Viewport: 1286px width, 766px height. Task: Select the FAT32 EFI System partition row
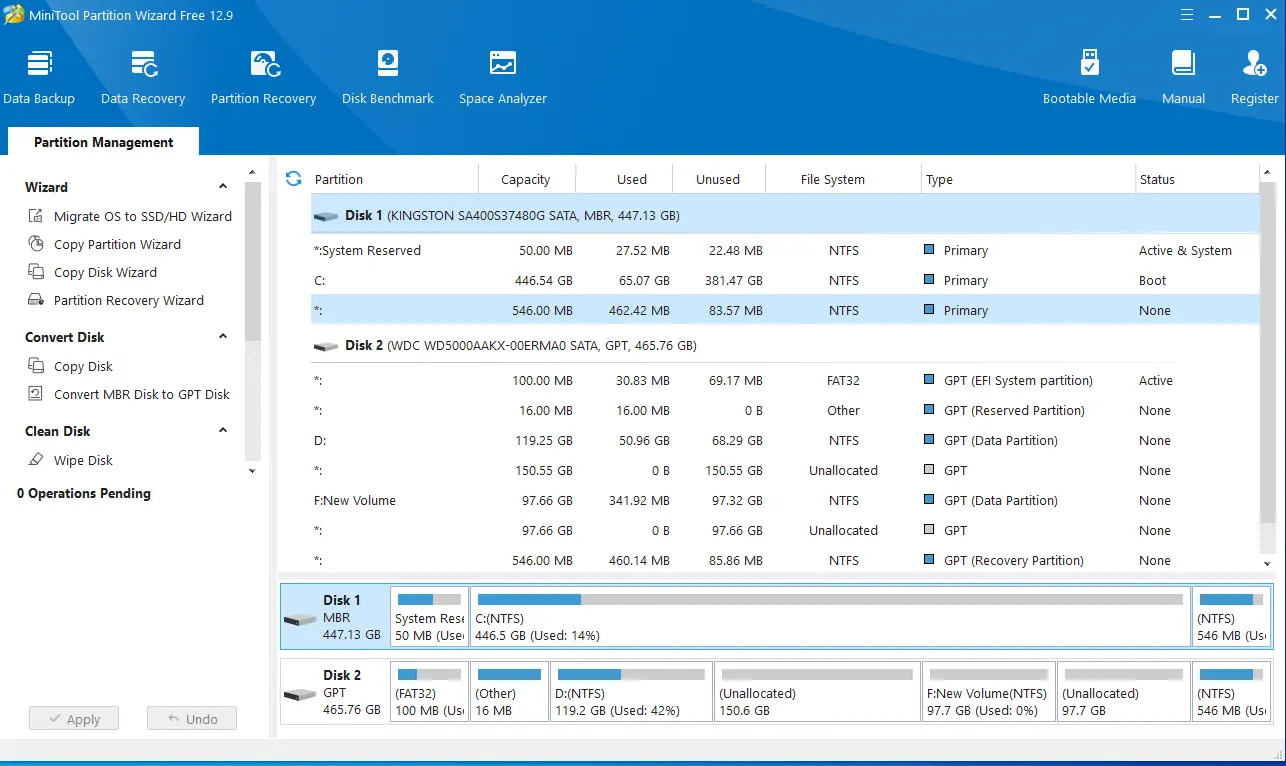pos(786,380)
